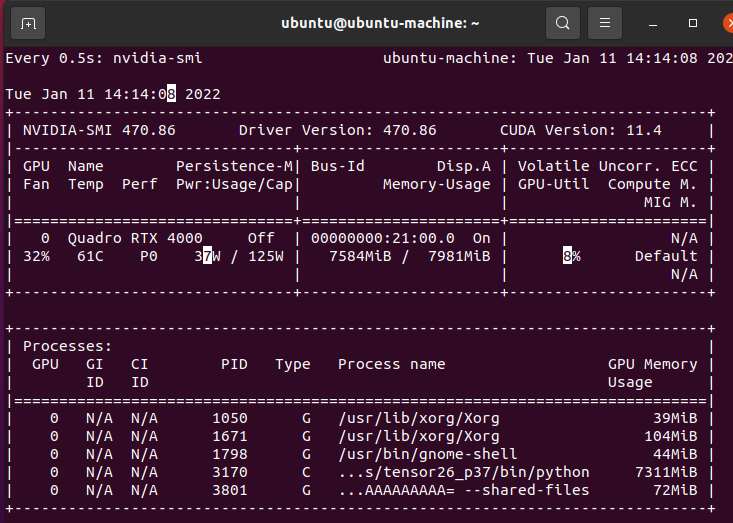Viewport: 733px width, 523px height.
Task: Maximize the terminal window
Action: pos(693,23)
